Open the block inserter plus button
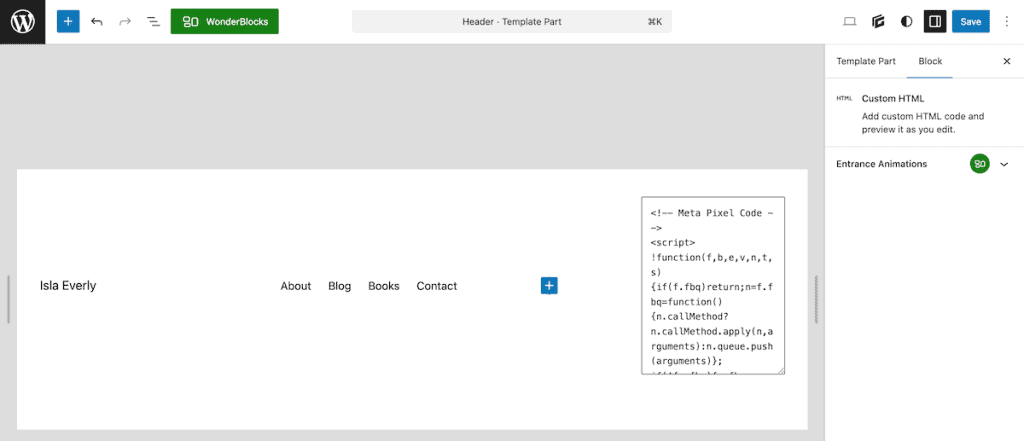Image resolution: width=1024 pixels, height=441 pixels. (x=68, y=22)
